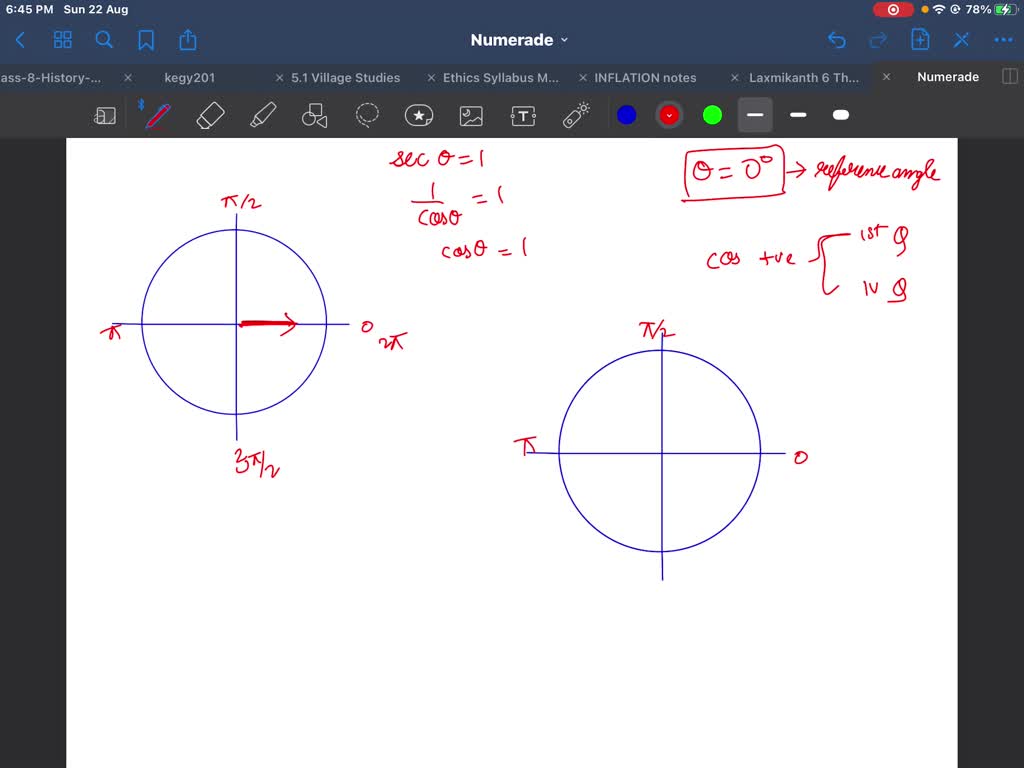Close the 5.1 Village Studies tab
The image size is (1024, 768).
point(280,78)
